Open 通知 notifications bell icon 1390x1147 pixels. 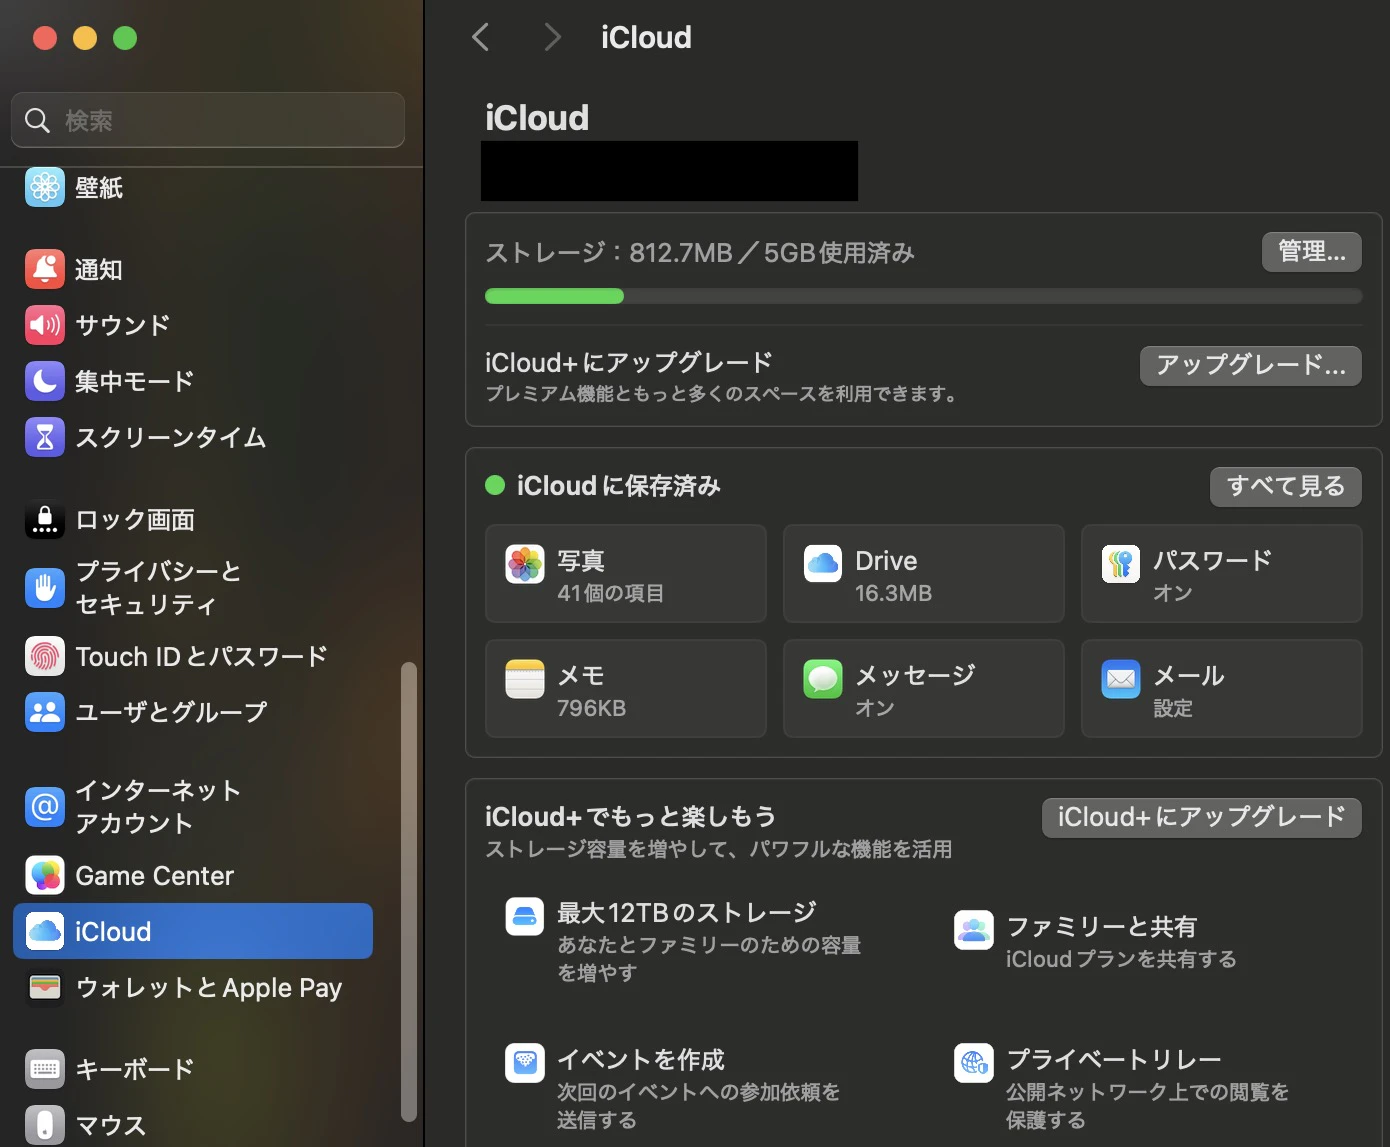[x=45, y=269]
